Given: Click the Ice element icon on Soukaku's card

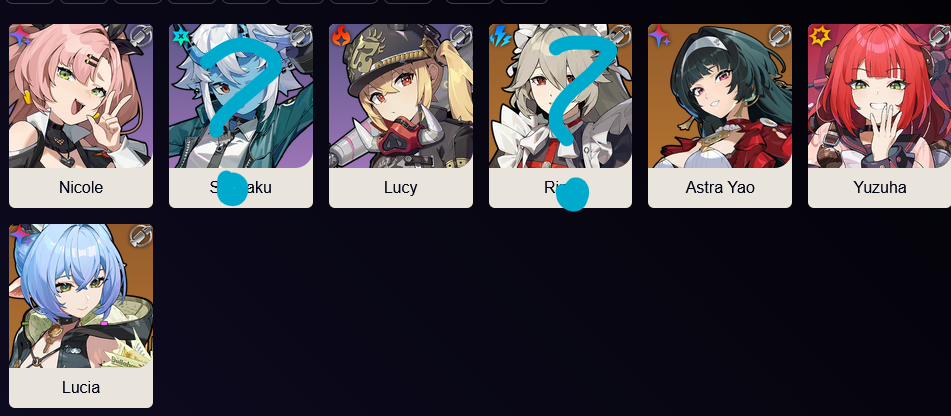Looking at the screenshot, I should 180,36.
